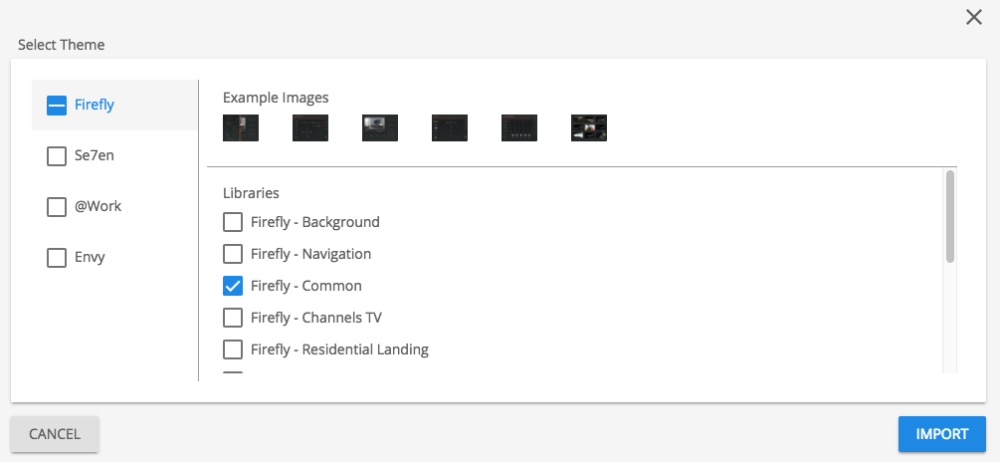This screenshot has width=1000, height=462.
Task: Uncheck the Firefly - Common library
Action: point(232,286)
